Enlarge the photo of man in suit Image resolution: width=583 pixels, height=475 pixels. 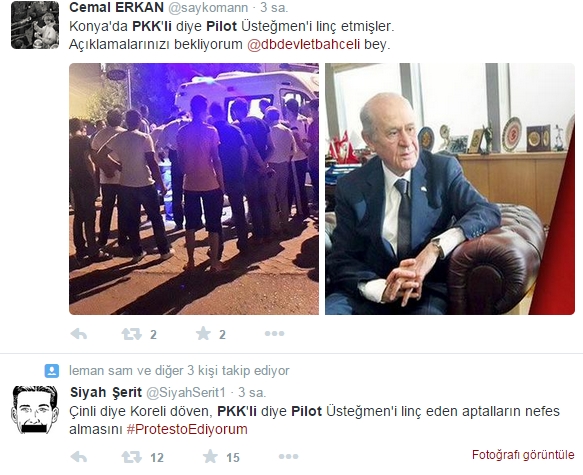[x=450, y=189]
